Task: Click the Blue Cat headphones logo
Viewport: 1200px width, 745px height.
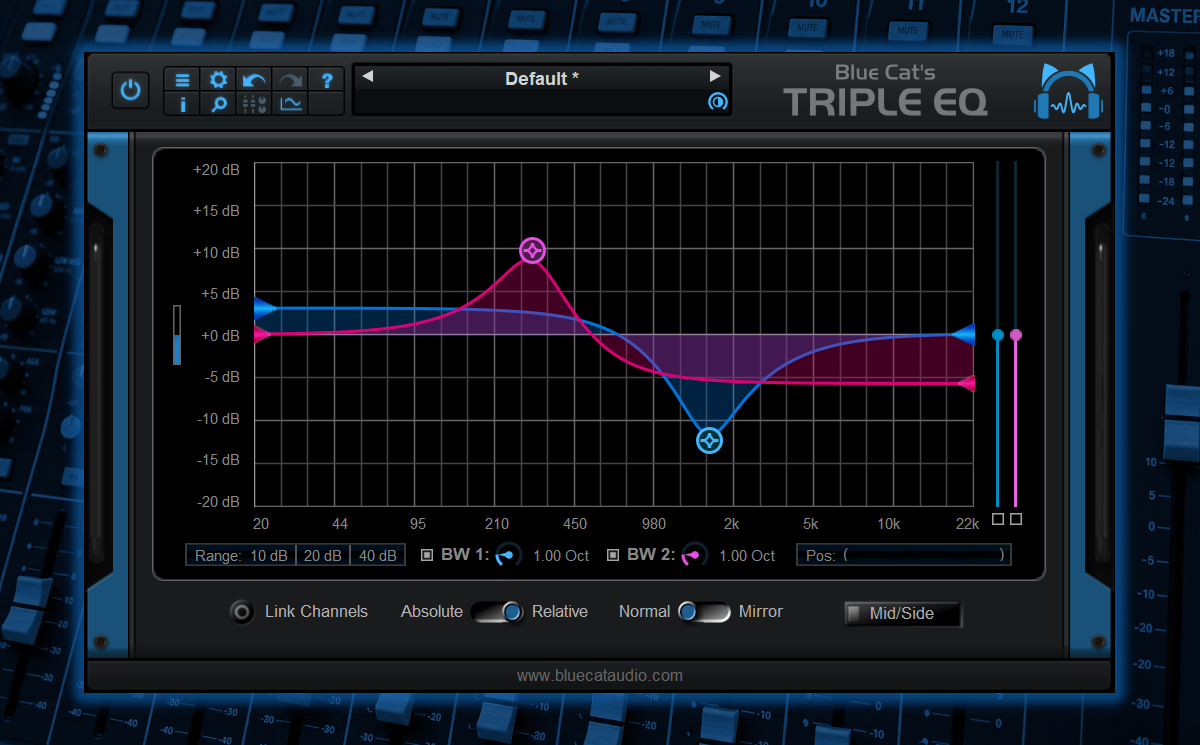Action: pos(1070,94)
